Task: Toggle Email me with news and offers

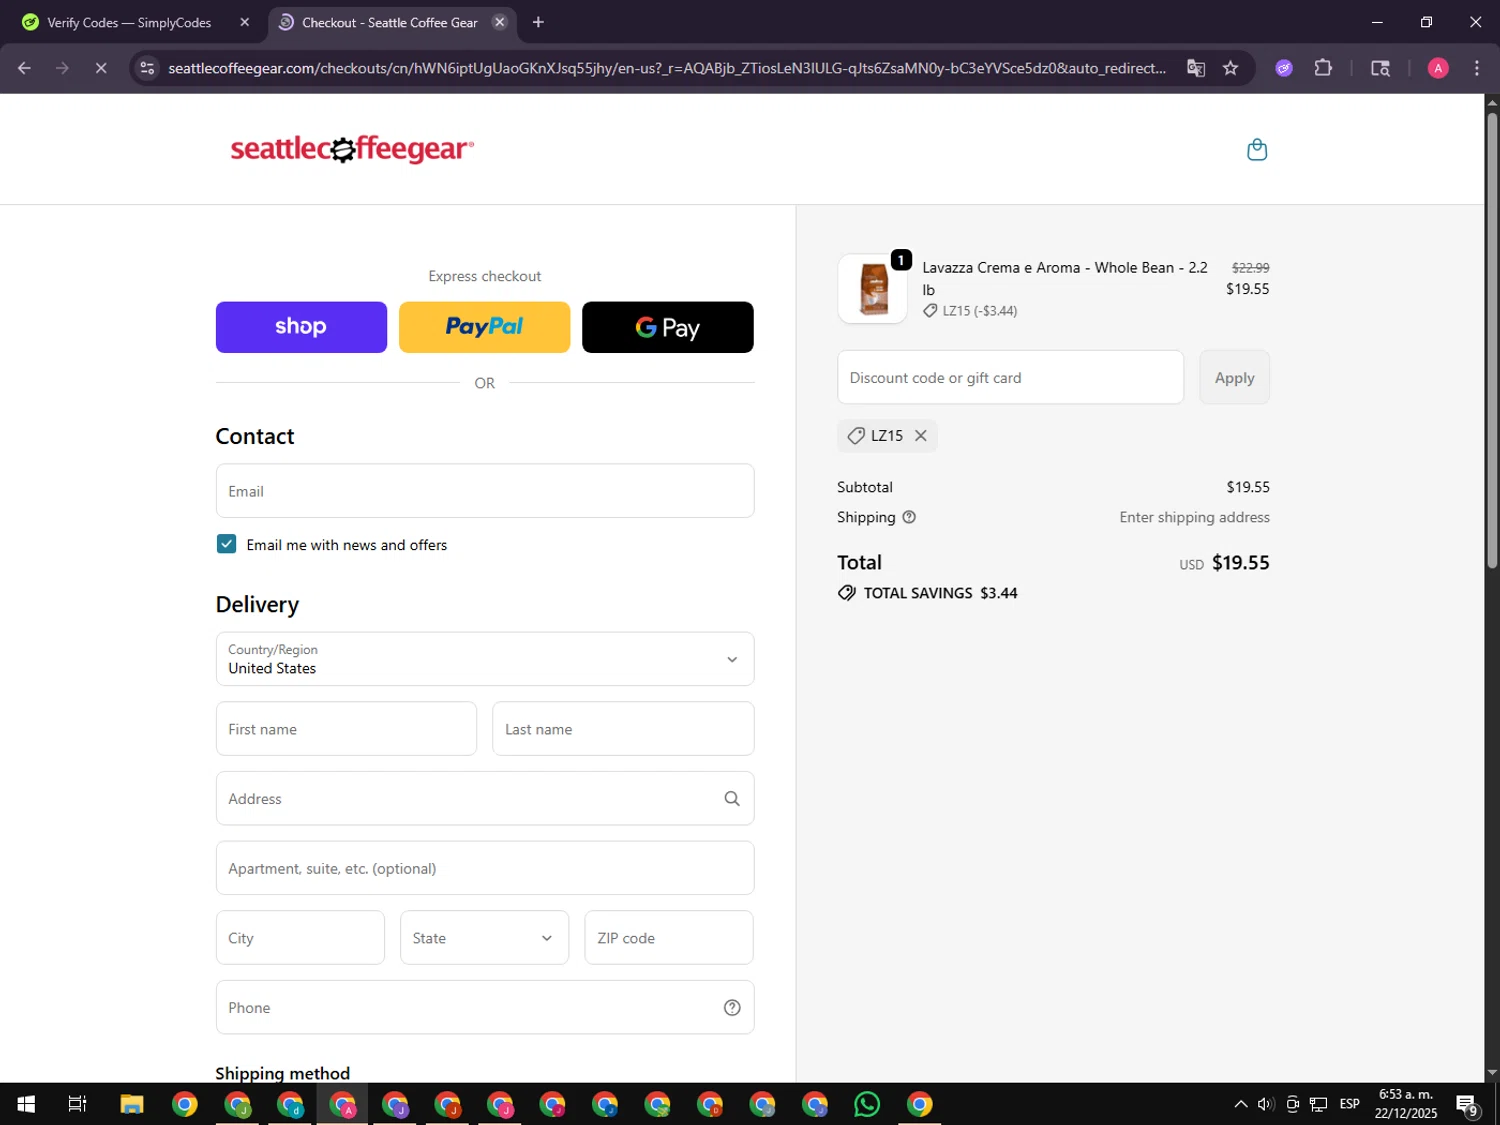Action: pos(227,544)
